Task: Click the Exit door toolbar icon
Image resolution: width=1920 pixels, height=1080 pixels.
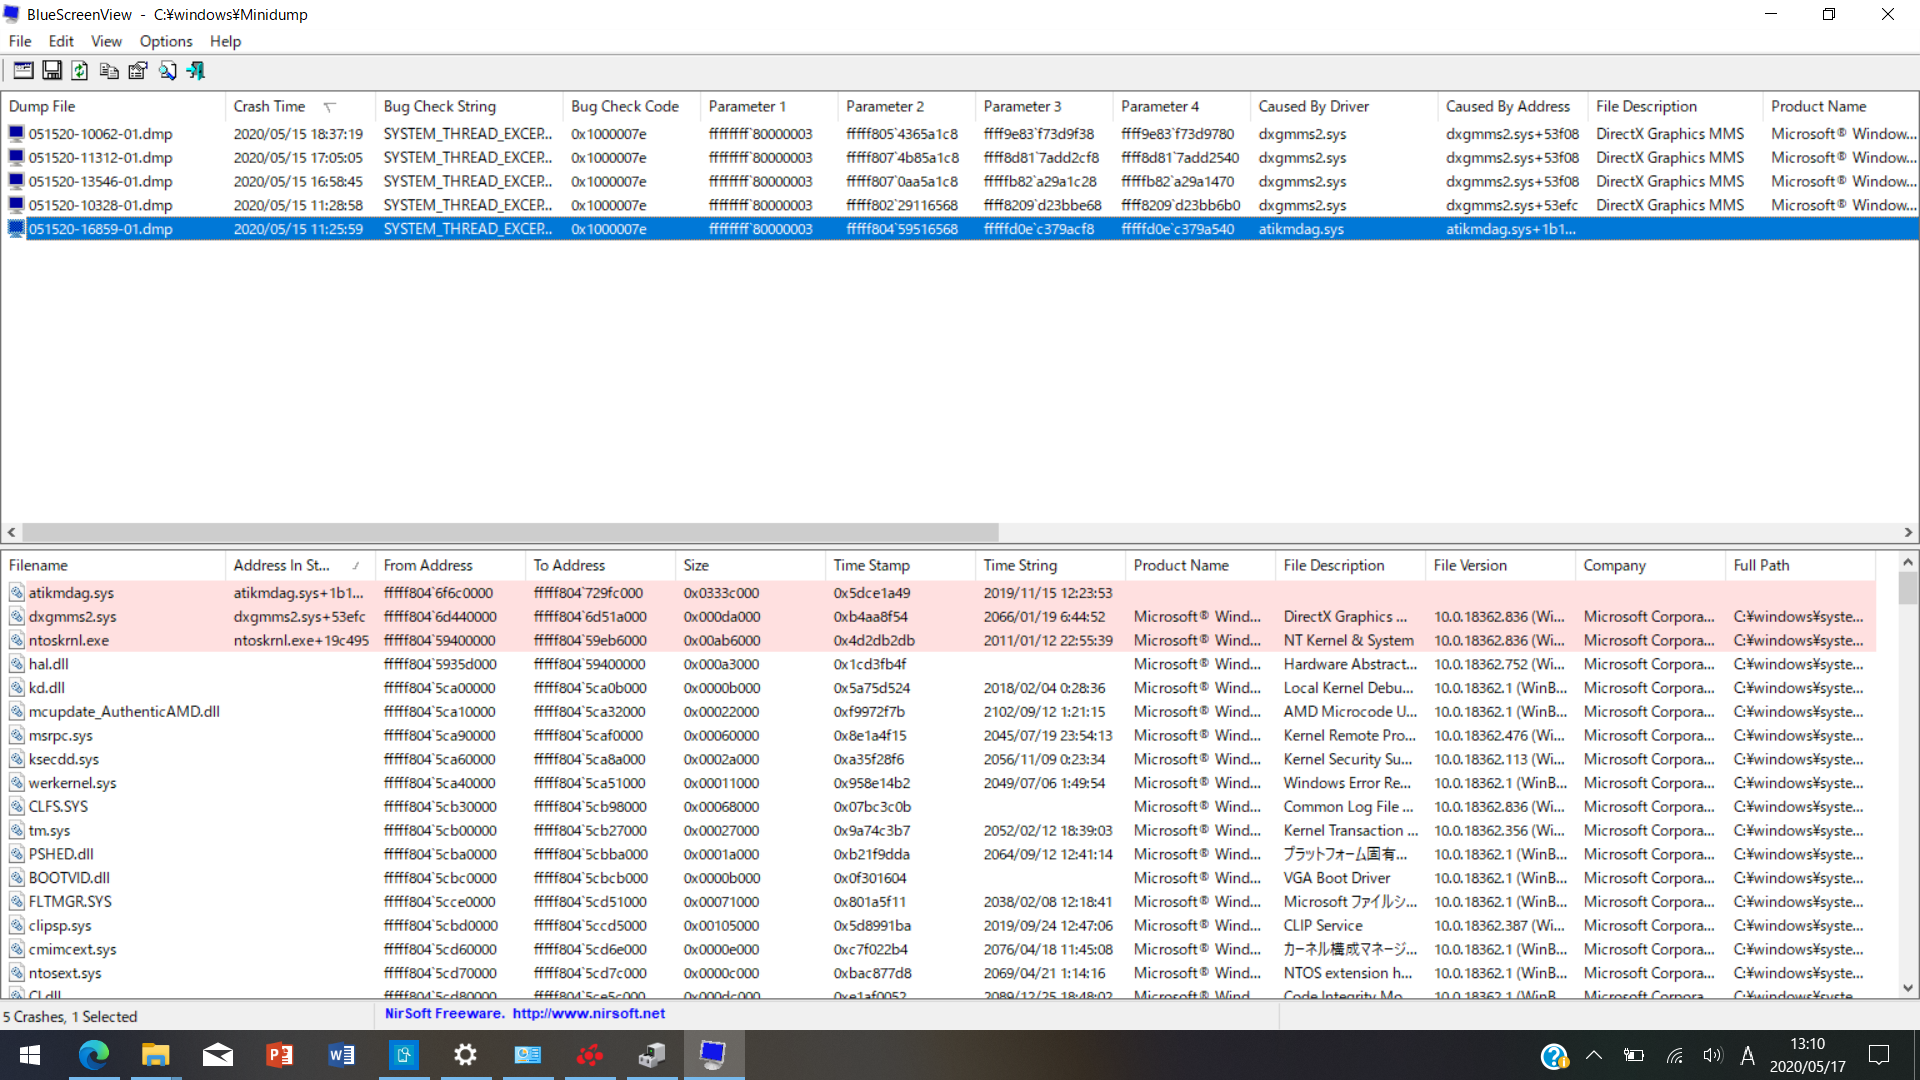Action: [x=196, y=71]
